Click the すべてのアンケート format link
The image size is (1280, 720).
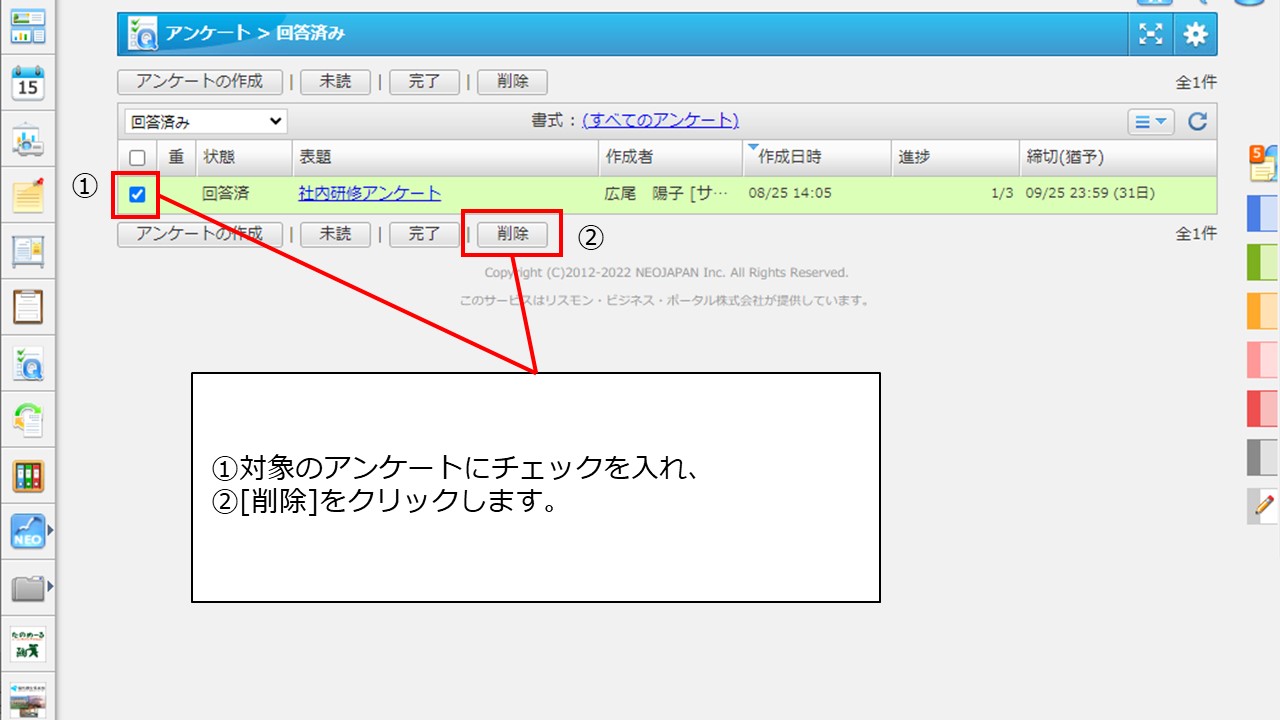[x=660, y=120]
